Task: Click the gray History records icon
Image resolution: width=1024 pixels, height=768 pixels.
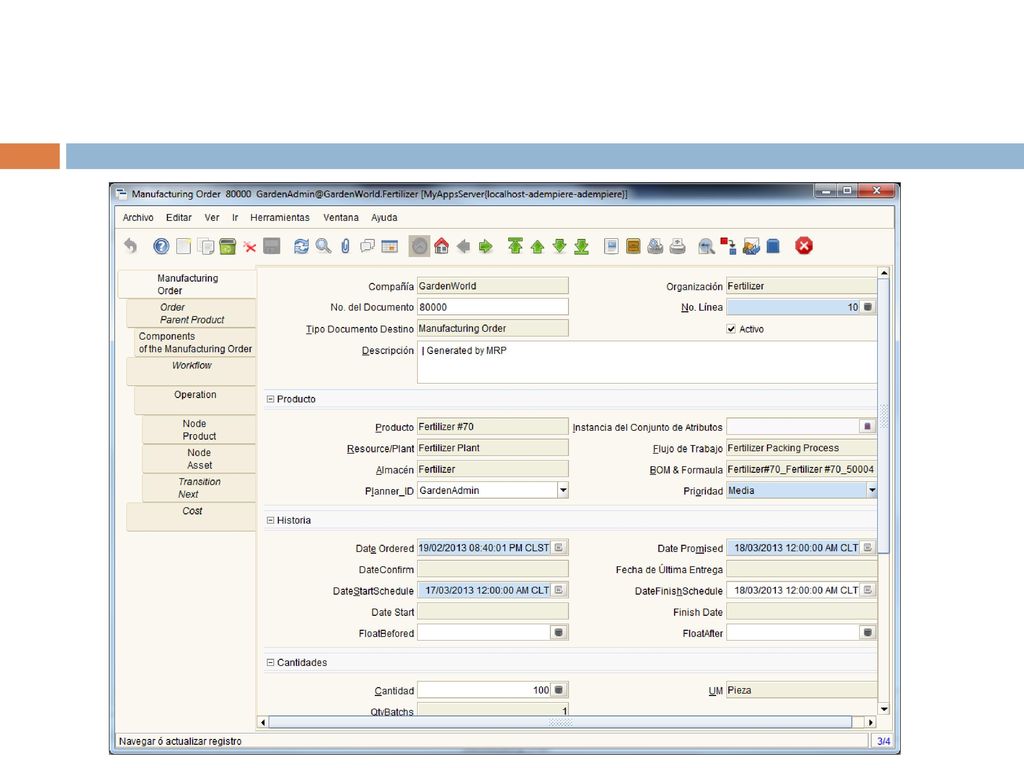Action: tap(419, 246)
